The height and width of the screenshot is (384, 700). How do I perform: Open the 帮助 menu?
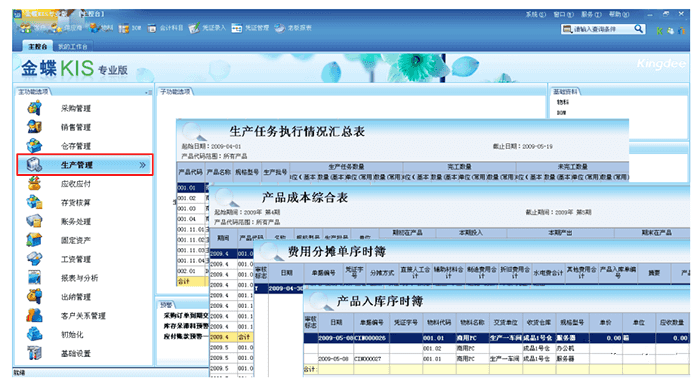(619, 14)
